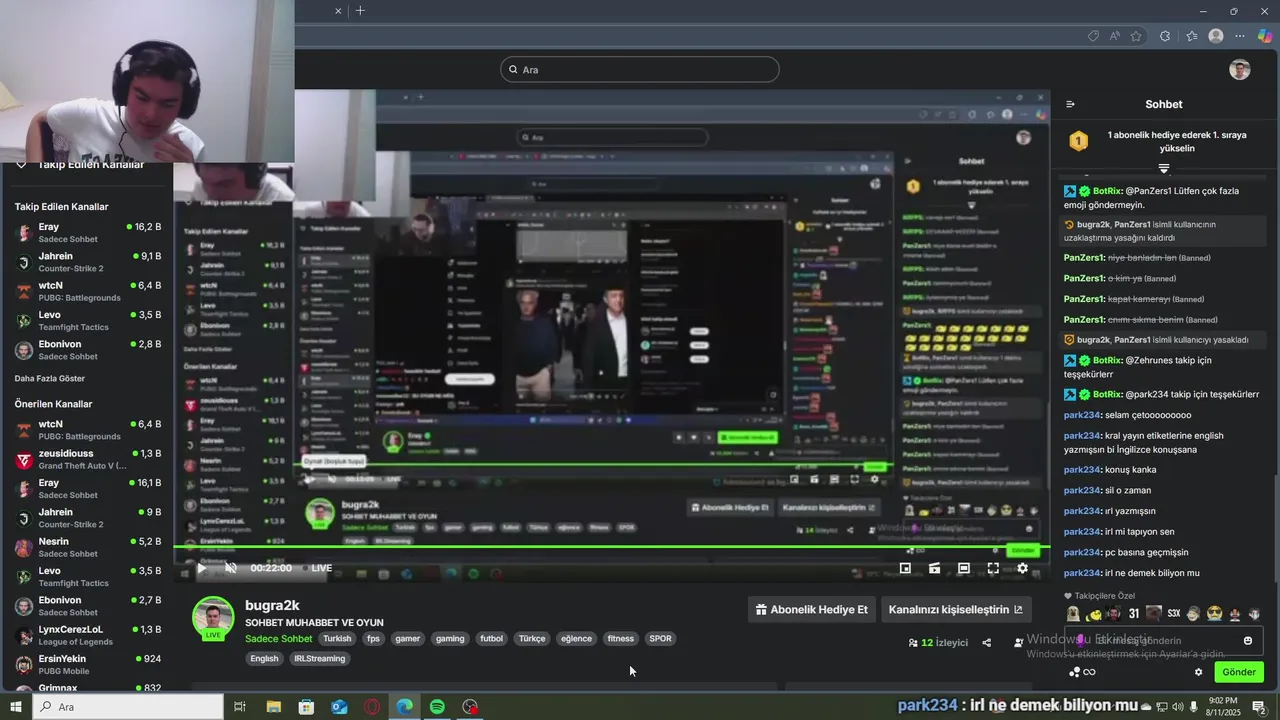Open Edge settings and more menu
The width and height of the screenshot is (1280, 720).
click(x=1240, y=36)
